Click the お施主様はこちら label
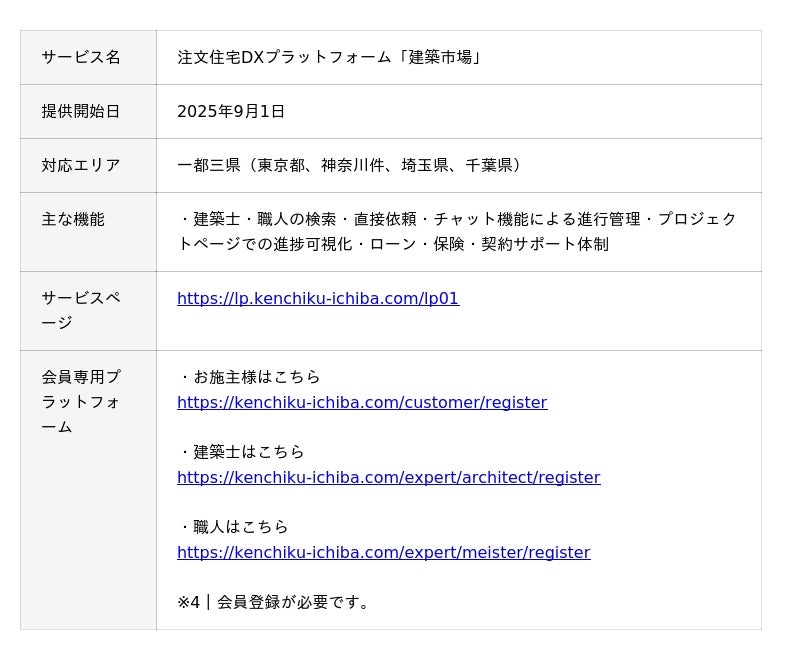The width and height of the screenshot is (800, 660). 250,377
